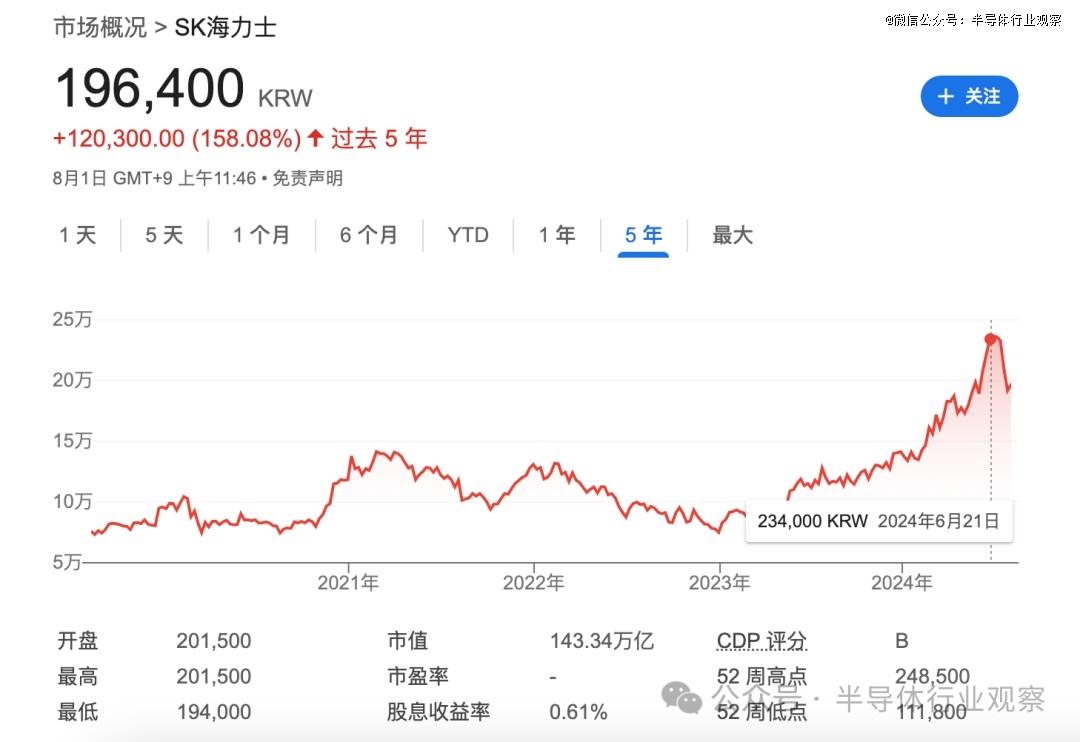Select the 1 天 range tab
The width and height of the screenshot is (1080, 742).
point(78,235)
